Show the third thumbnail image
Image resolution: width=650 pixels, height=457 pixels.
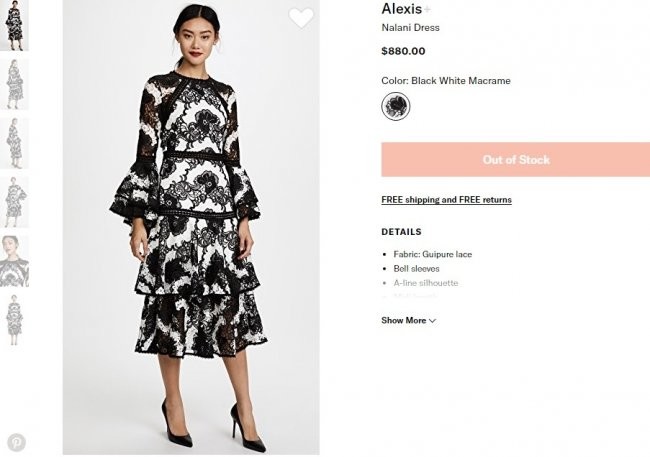tap(16, 143)
